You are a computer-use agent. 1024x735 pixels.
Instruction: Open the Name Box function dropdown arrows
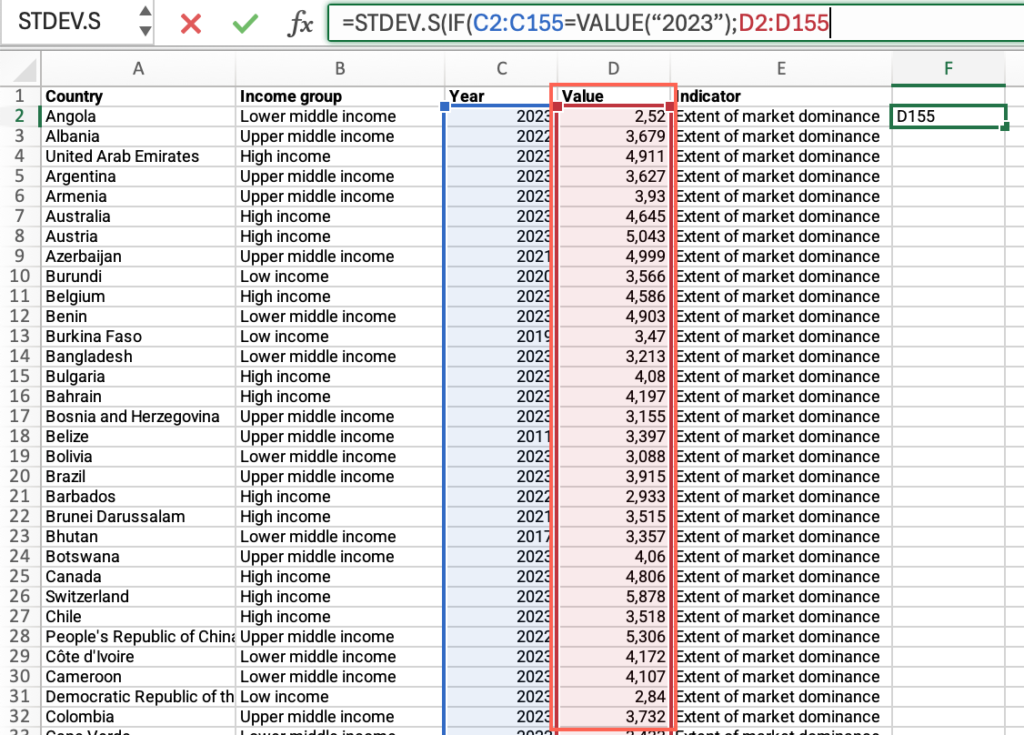point(145,21)
